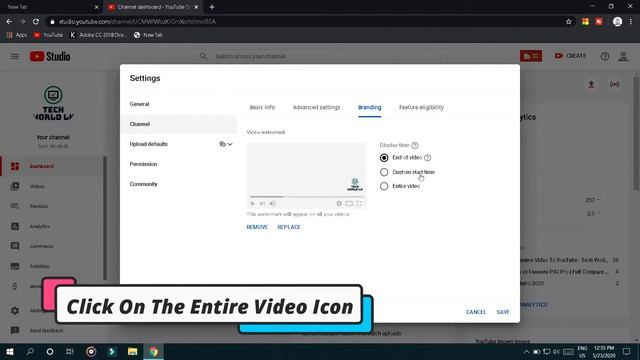Open Windows taskbar search

(30, 351)
